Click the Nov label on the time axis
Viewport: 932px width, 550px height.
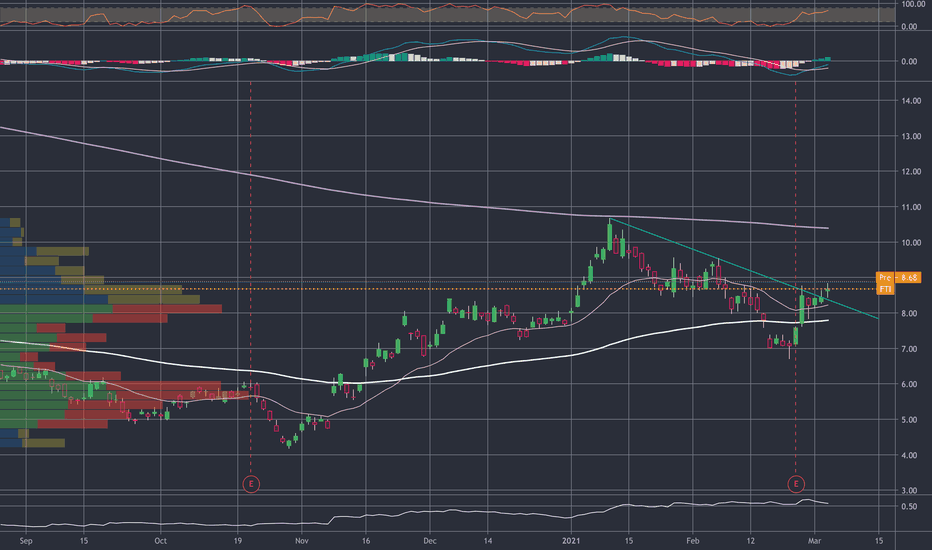(301, 541)
